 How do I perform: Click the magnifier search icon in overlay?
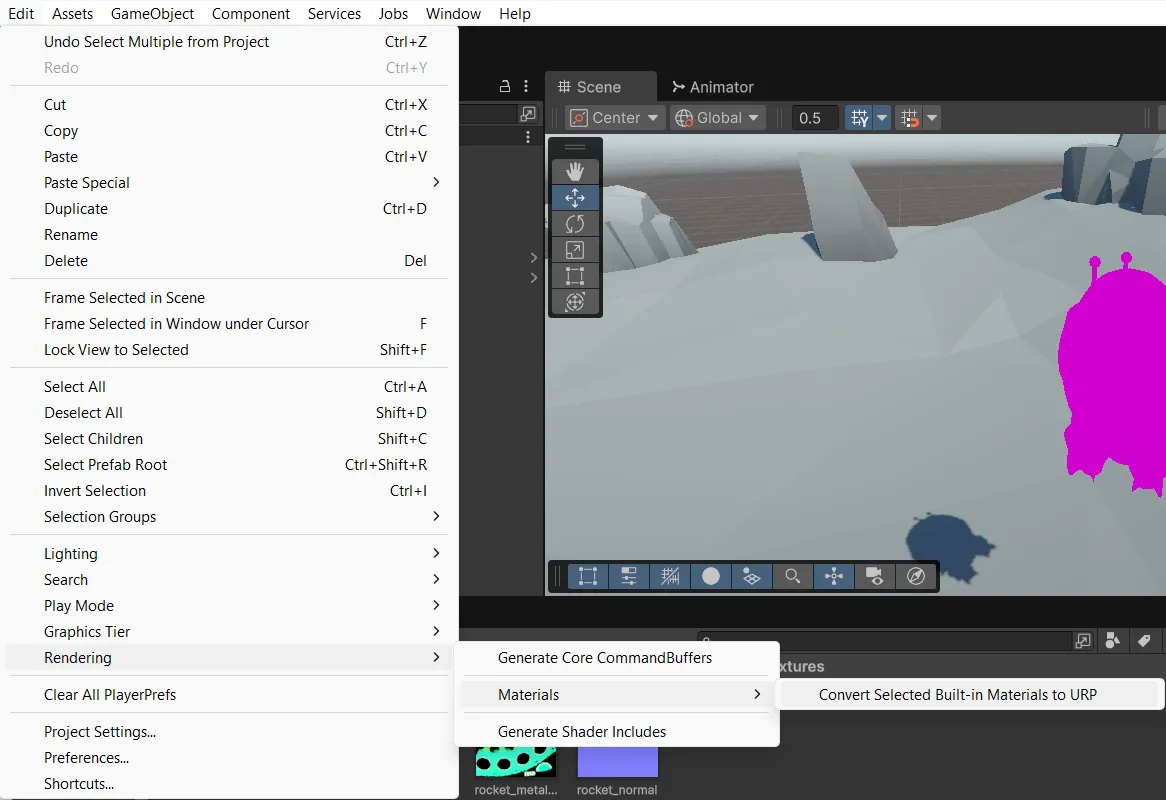pyautogui.click(x=793, y=576)
